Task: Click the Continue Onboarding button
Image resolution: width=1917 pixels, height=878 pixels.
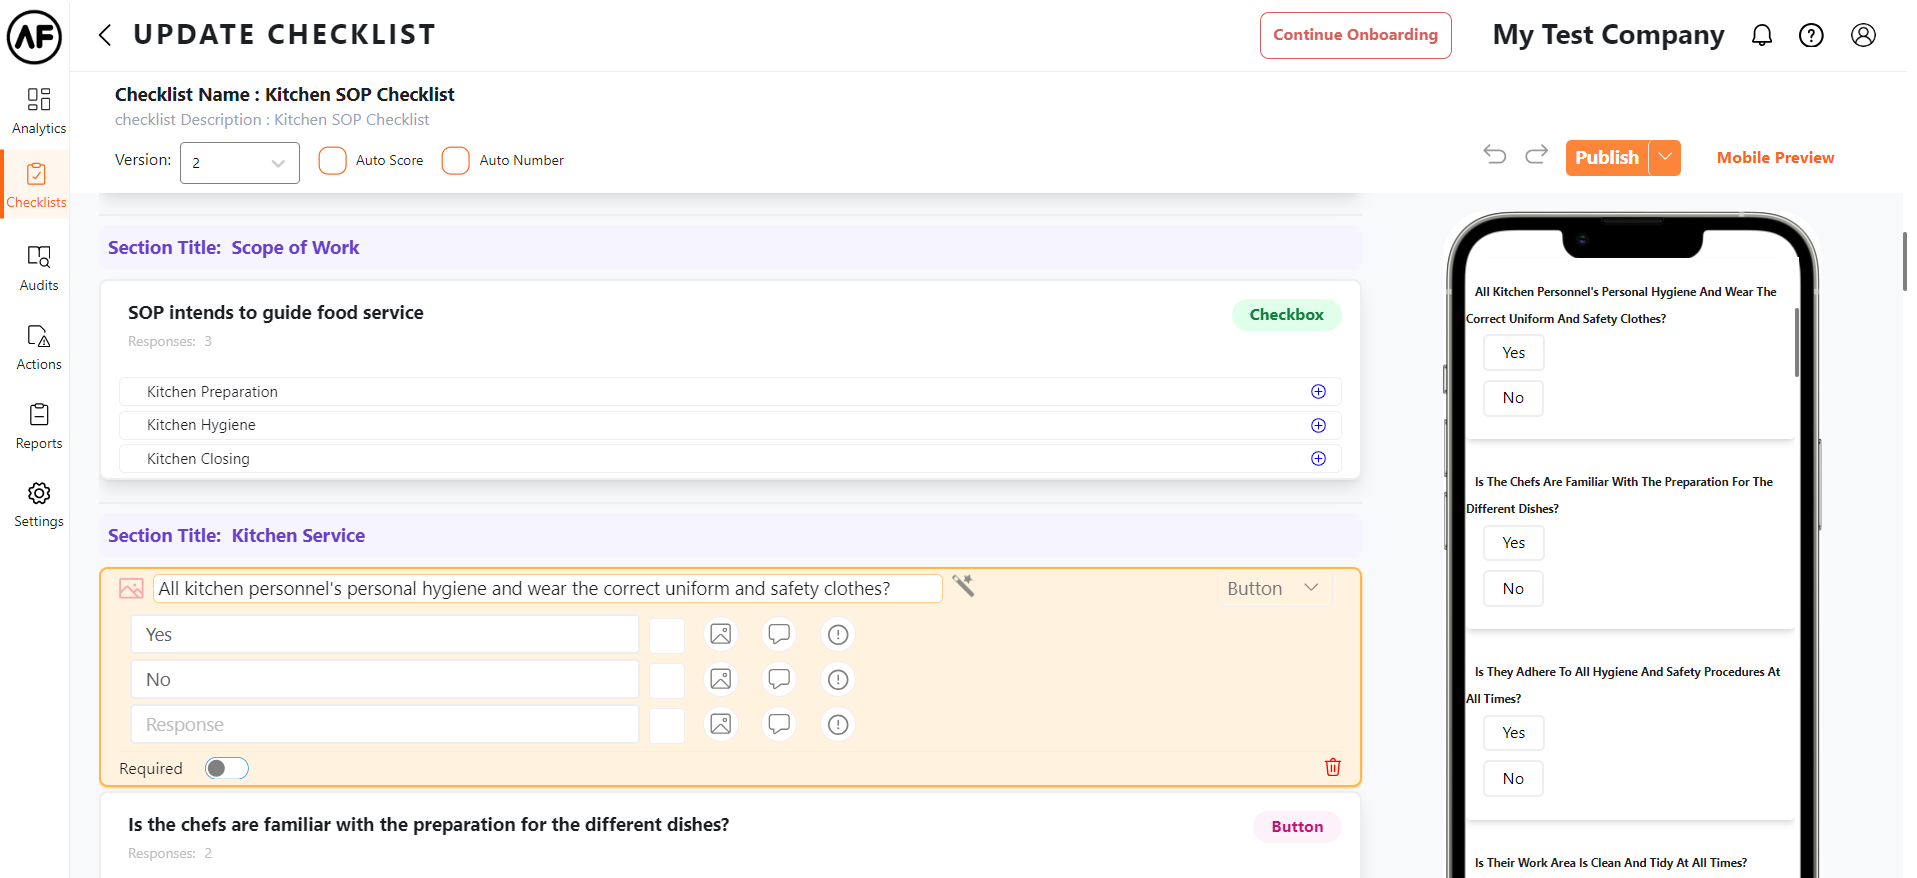Action: [x=1355, y=35]
